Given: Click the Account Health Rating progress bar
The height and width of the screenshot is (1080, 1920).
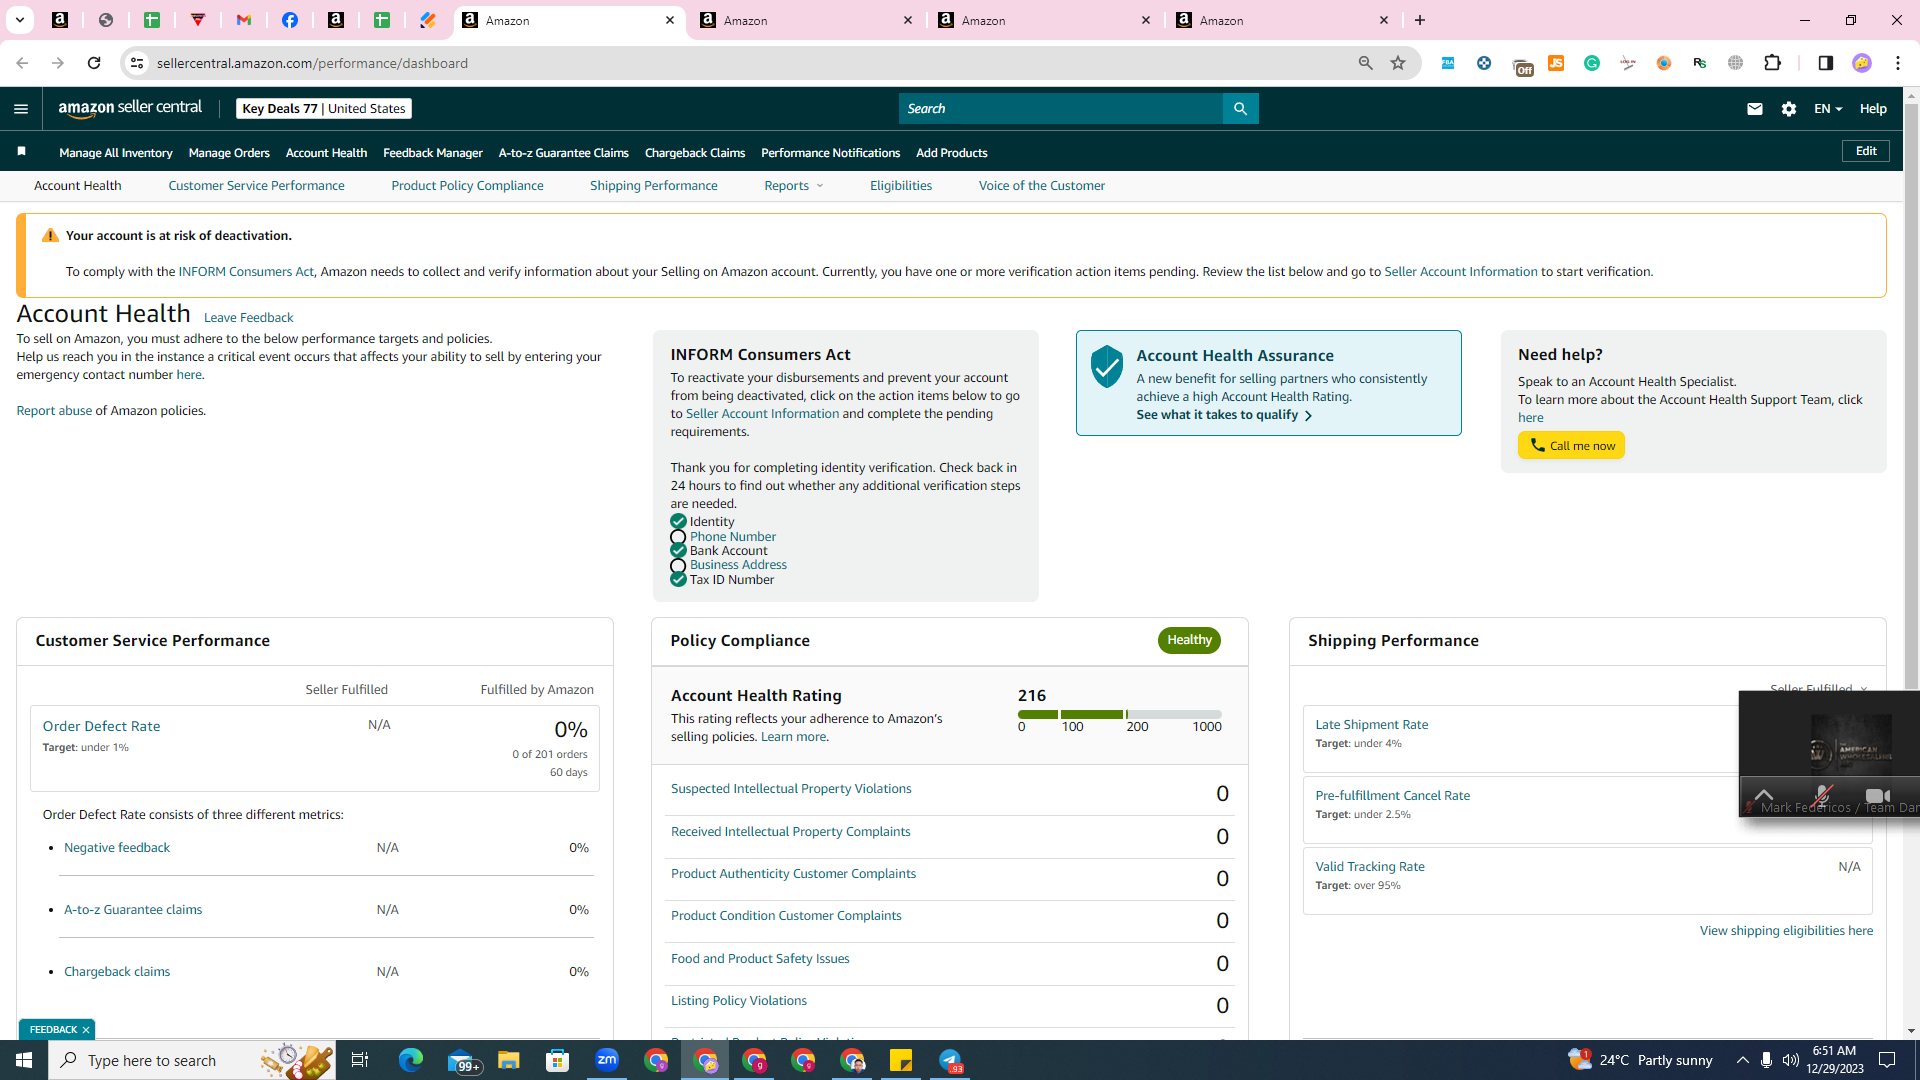Looking at the screenshot, I should (1119, 715).
